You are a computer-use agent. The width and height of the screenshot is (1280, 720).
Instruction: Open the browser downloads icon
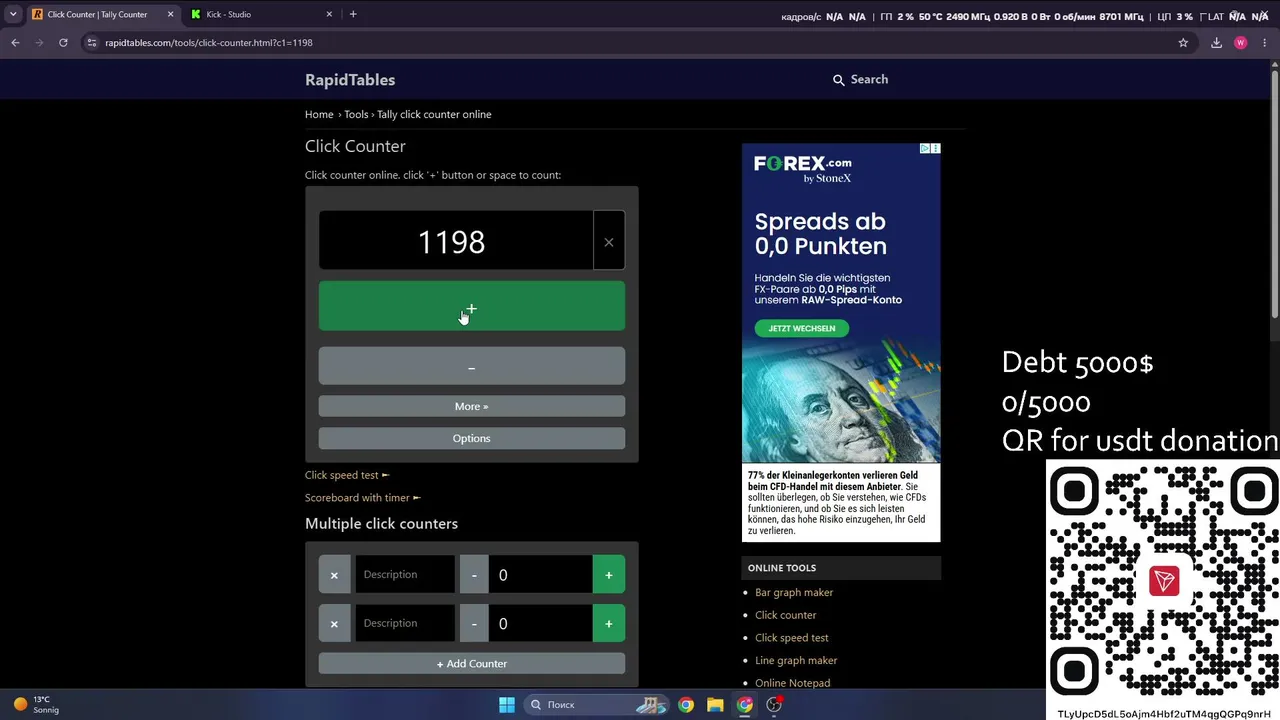tap(1216, 43)
